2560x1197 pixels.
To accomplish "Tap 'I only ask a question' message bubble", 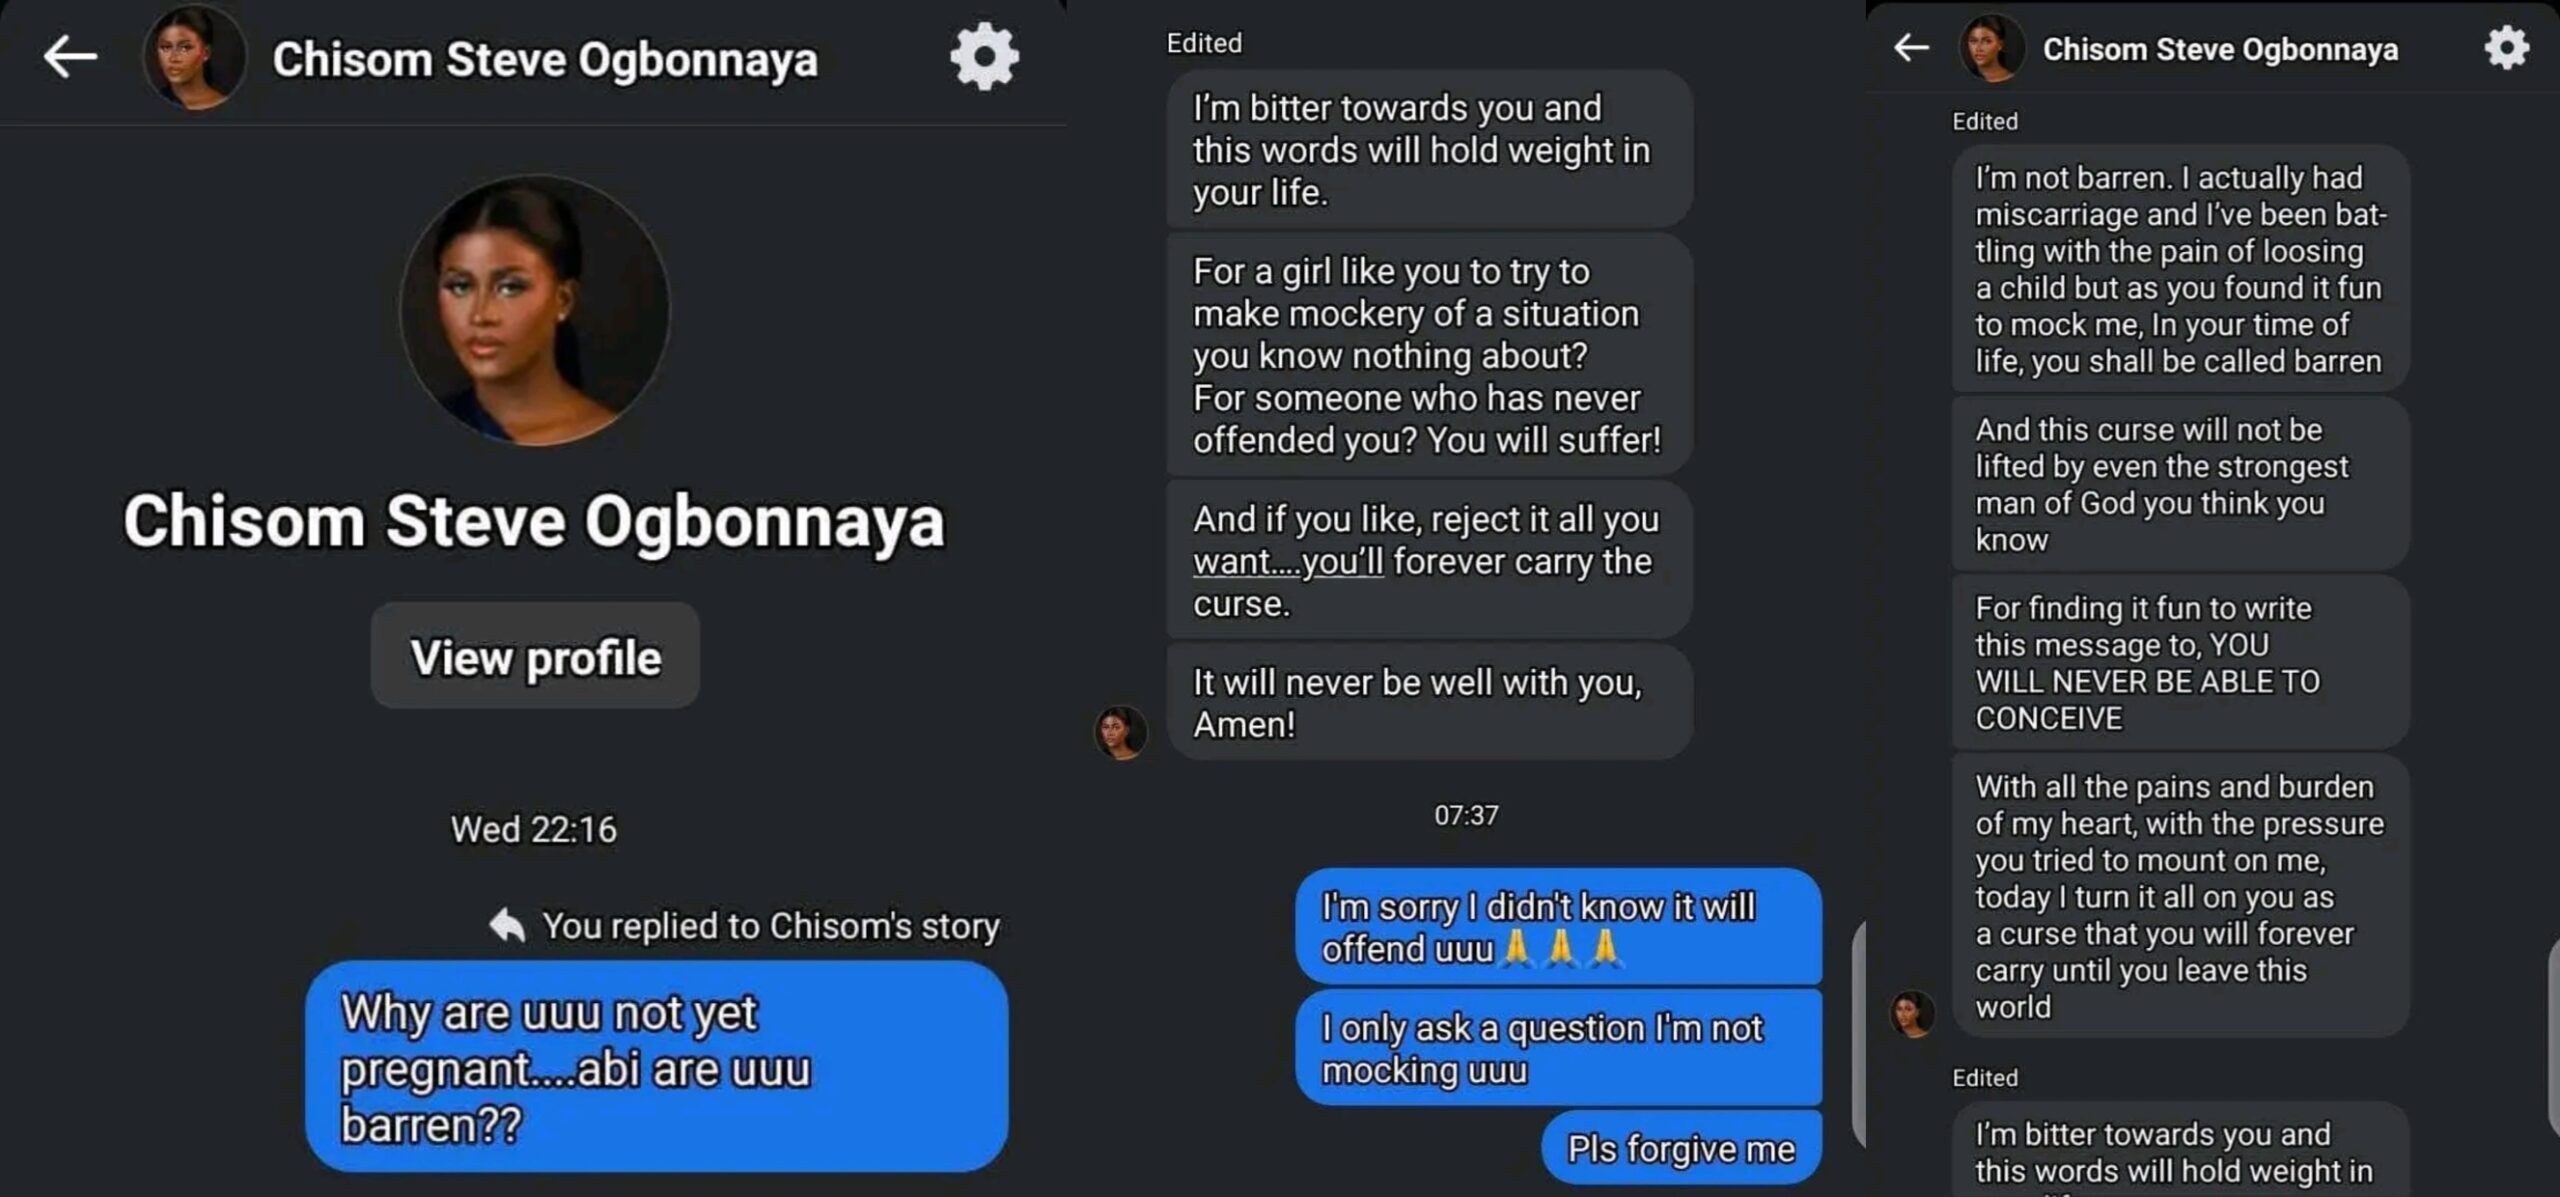I will click(x=1558, y=1047).
